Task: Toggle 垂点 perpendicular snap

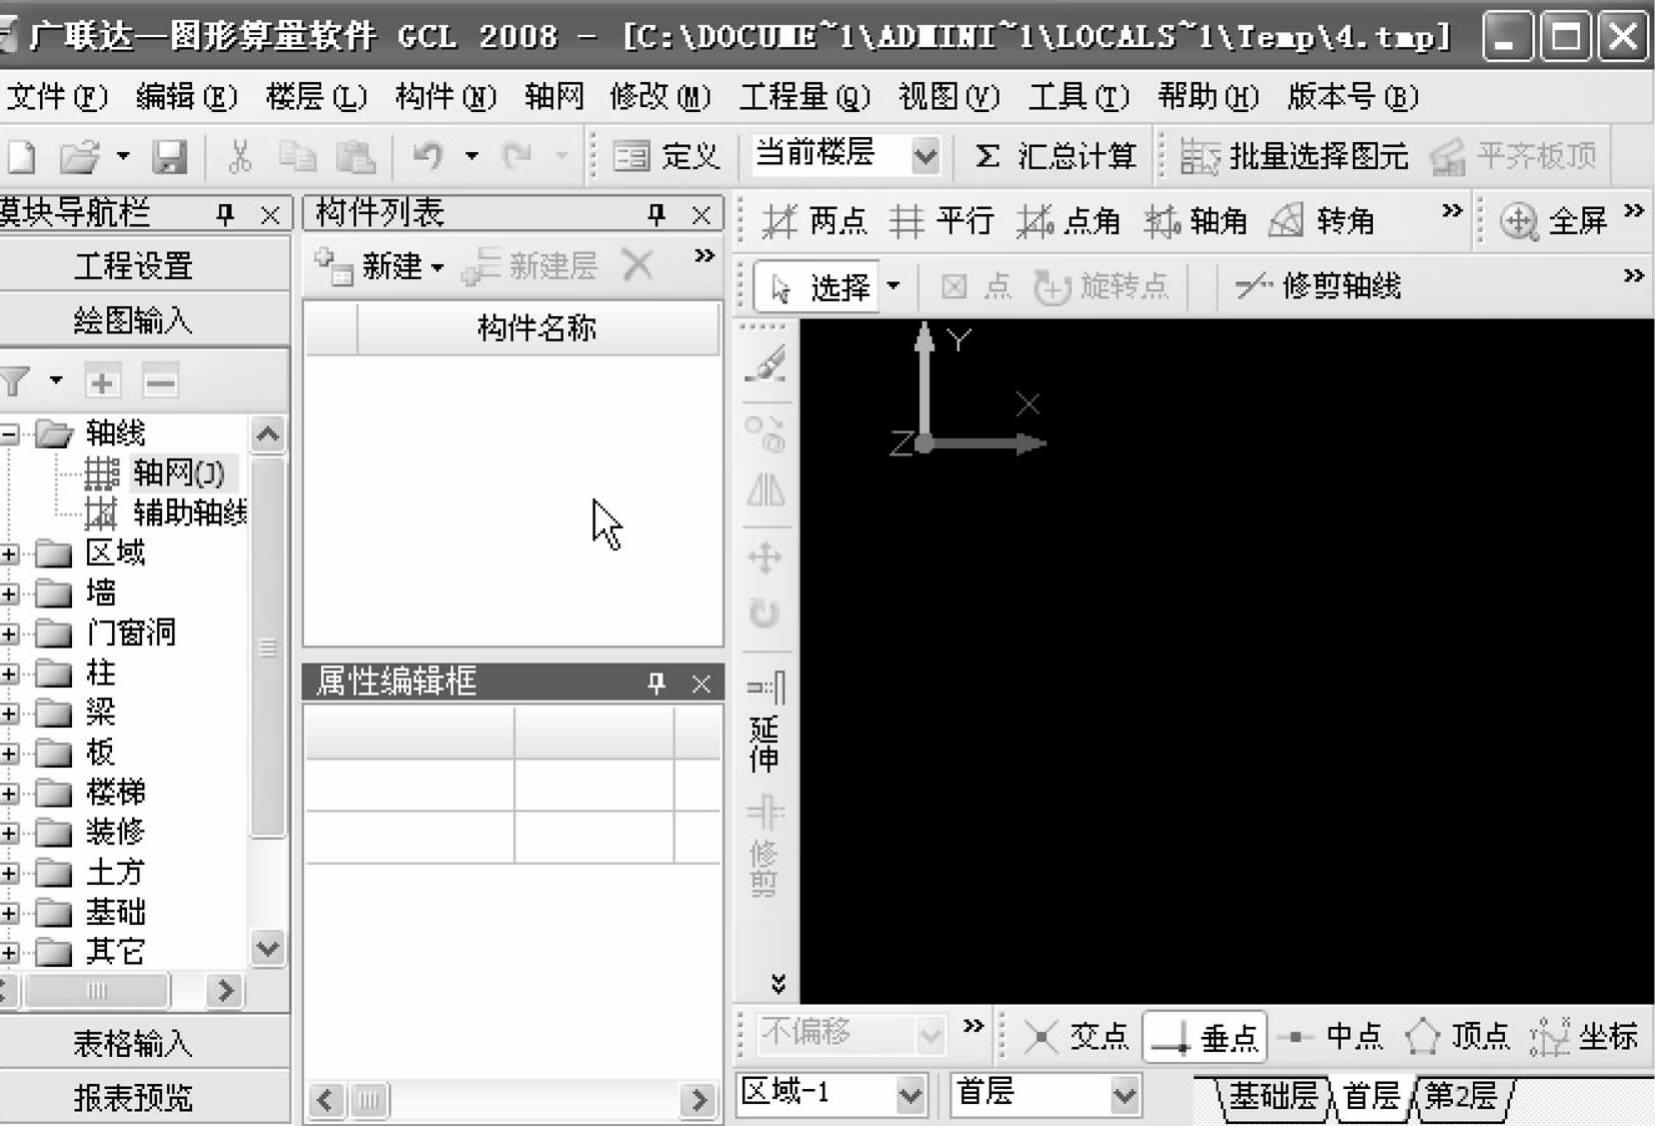Action: tap(1205, 1037)
